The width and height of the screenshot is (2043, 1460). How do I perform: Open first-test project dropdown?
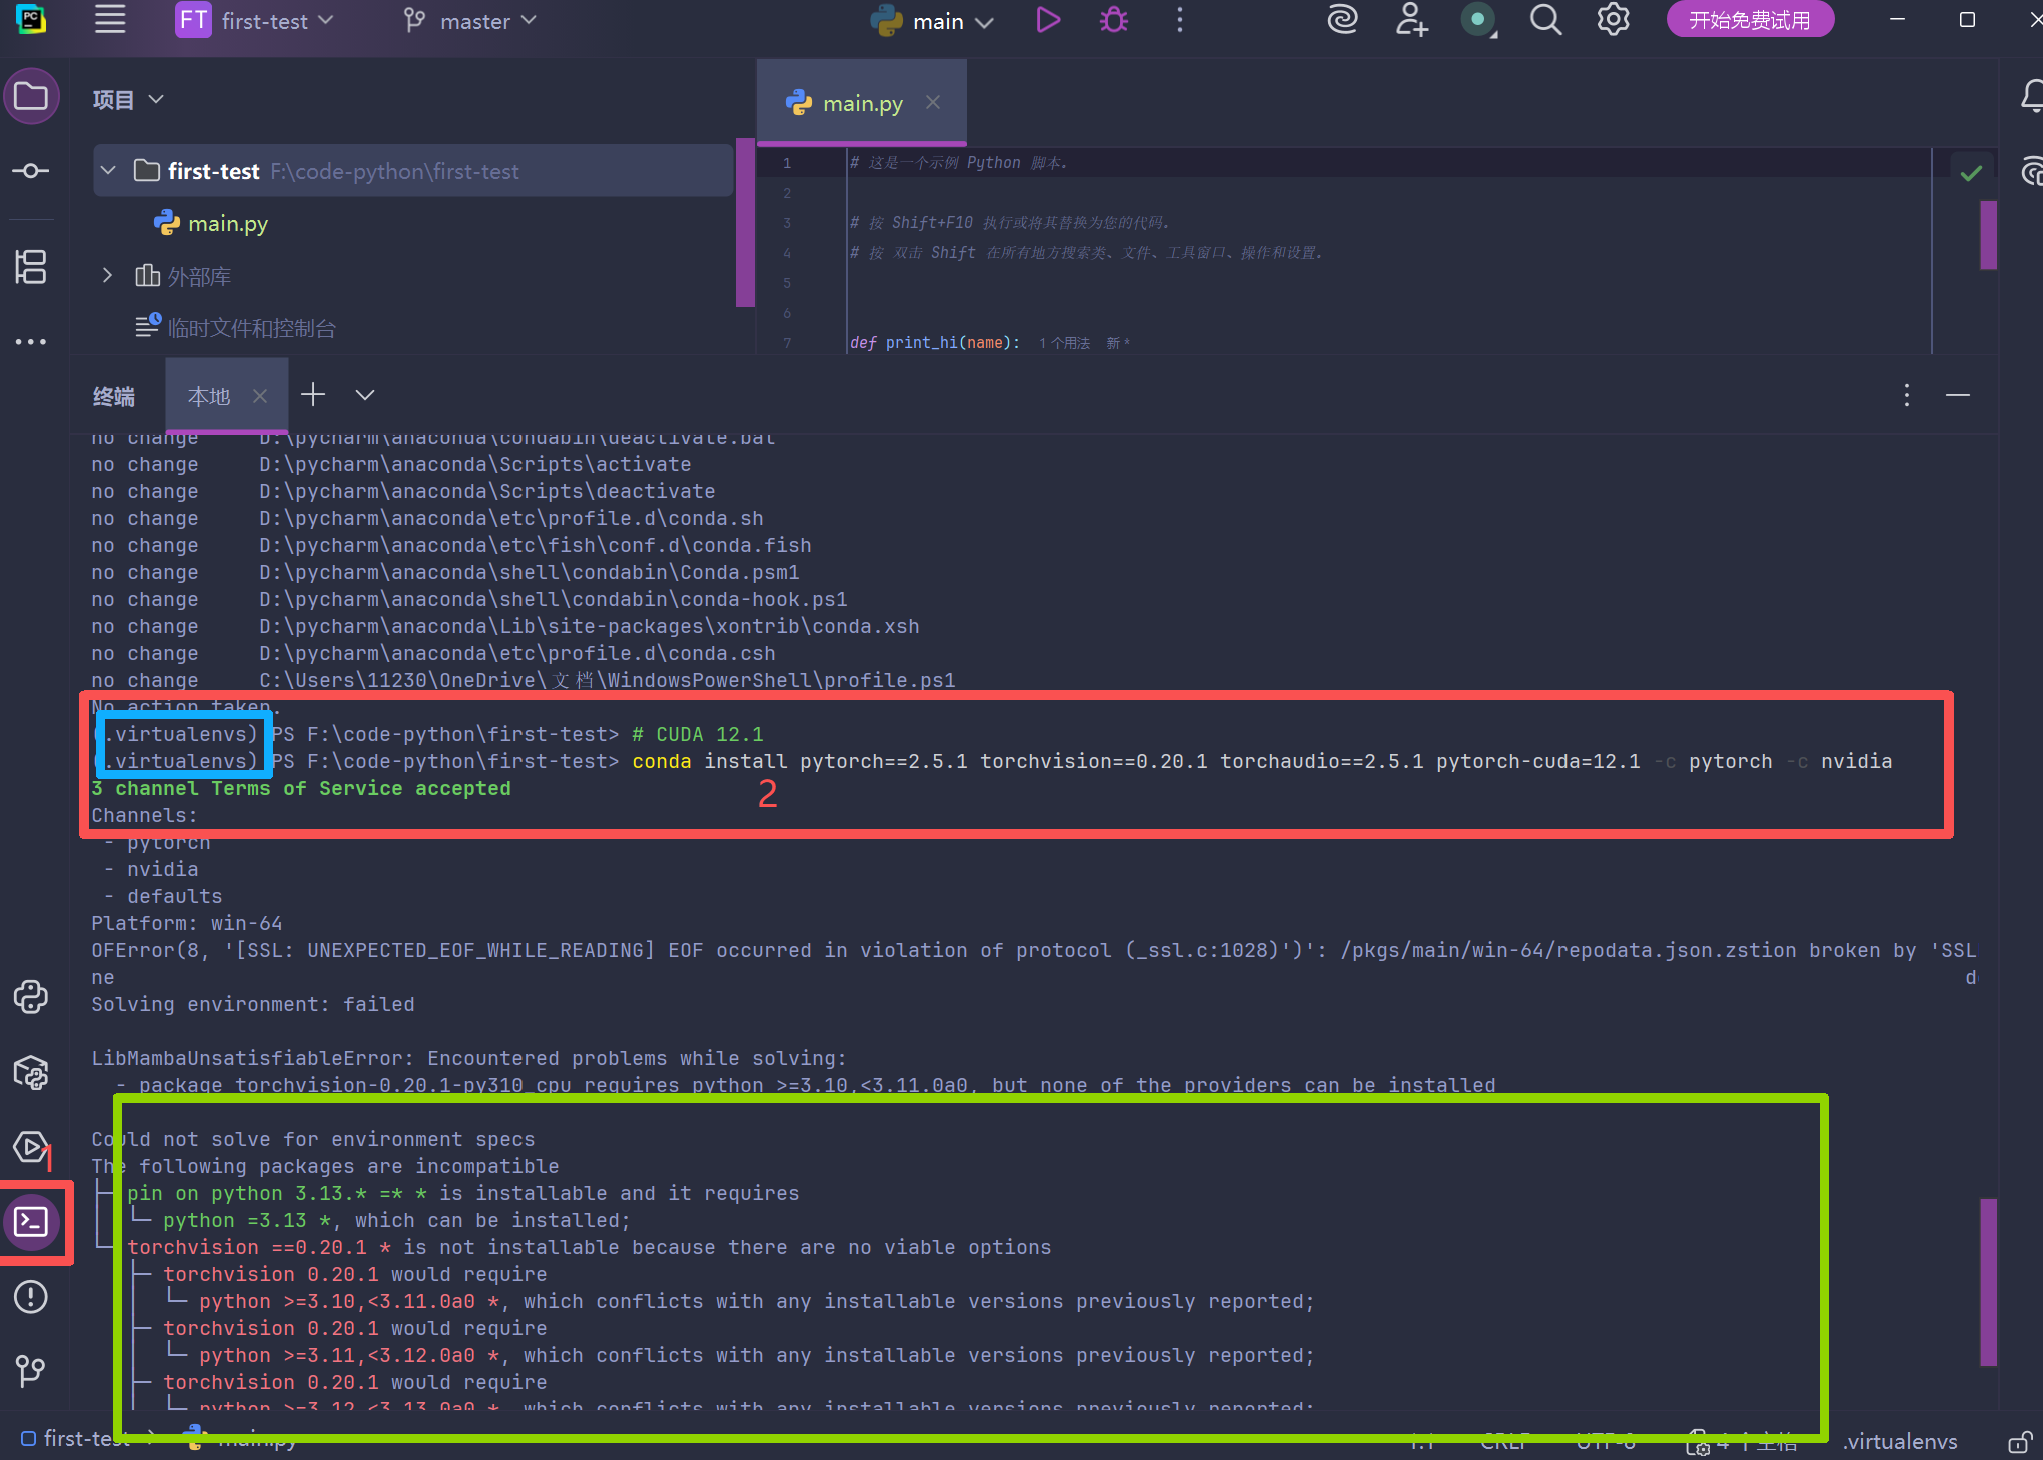(255, 21)
